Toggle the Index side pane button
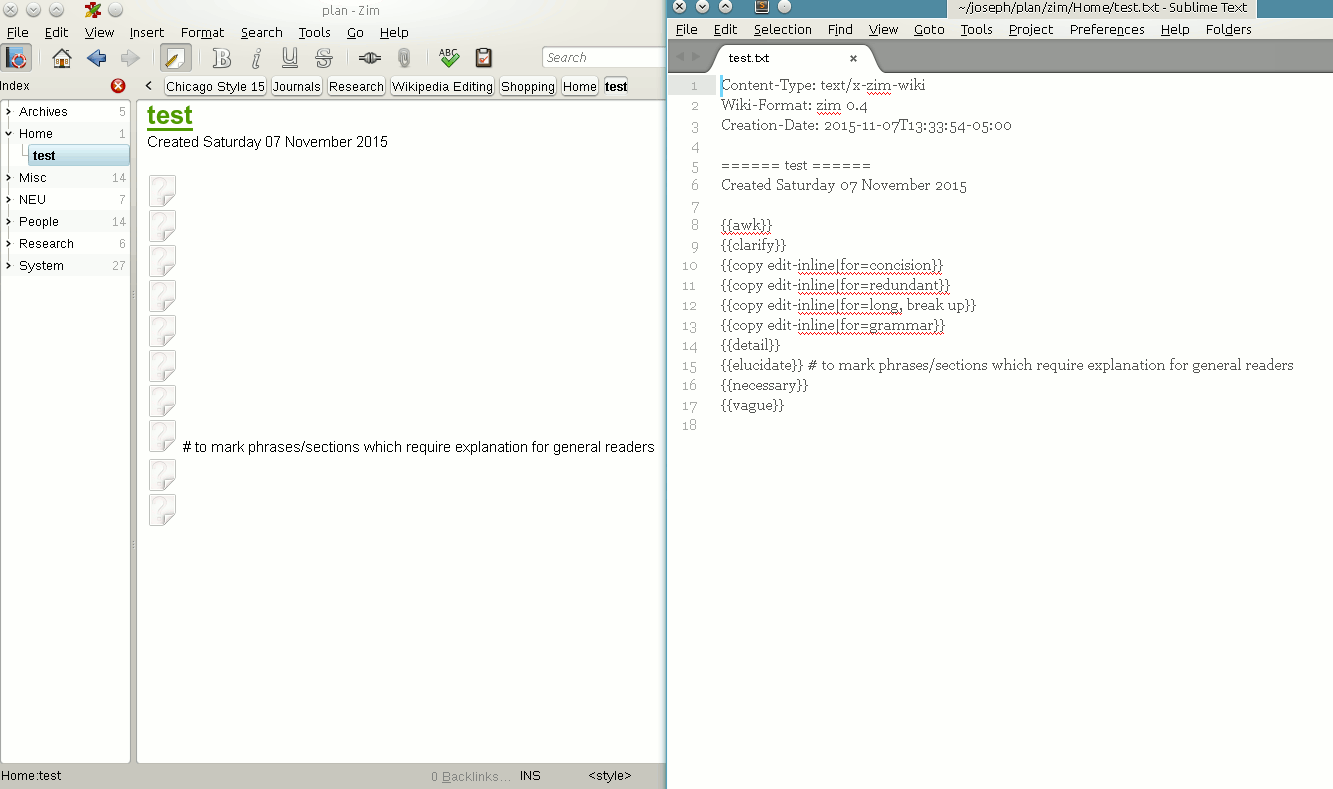 pos(16,58)
